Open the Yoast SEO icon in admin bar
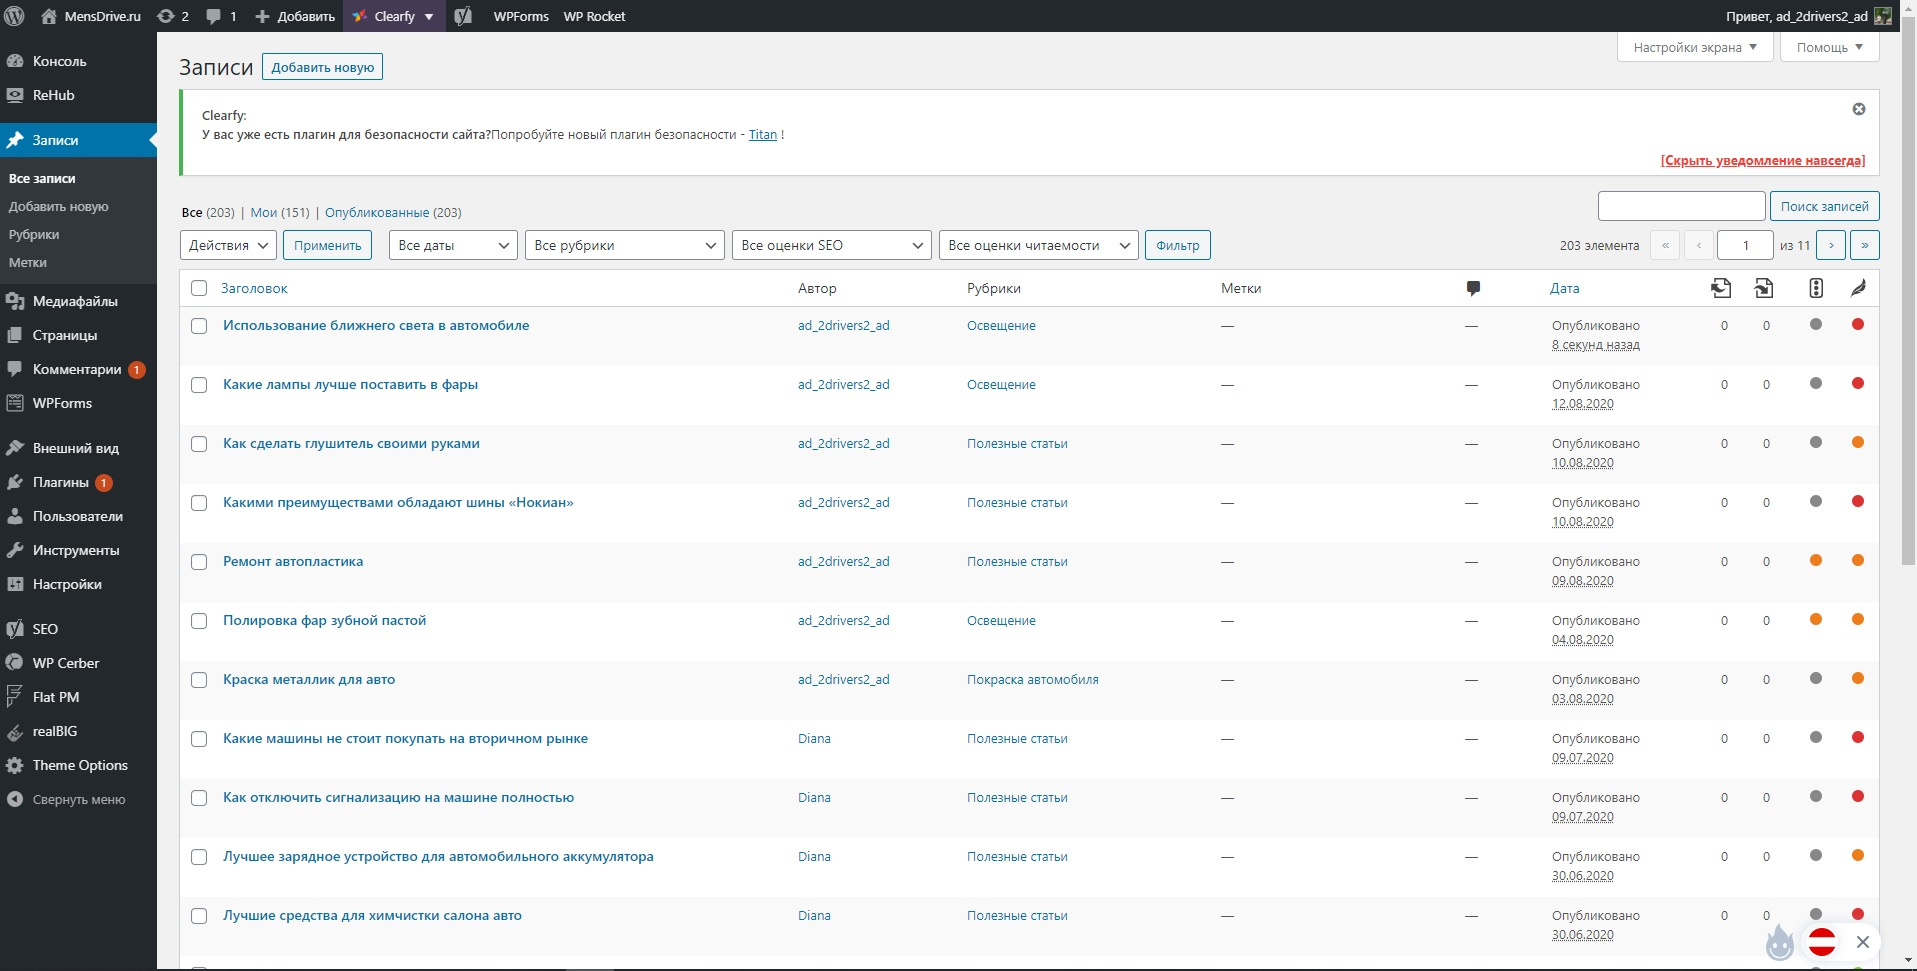Viewport: 1917px width, 971px height. [462, 16]
